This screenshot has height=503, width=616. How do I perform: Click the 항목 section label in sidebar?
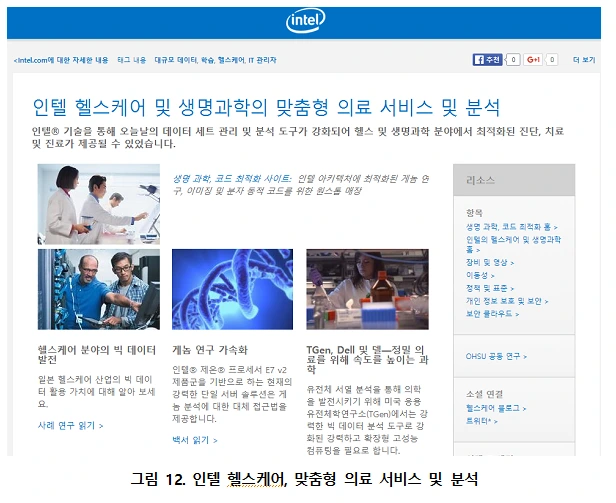pos(474,213)
